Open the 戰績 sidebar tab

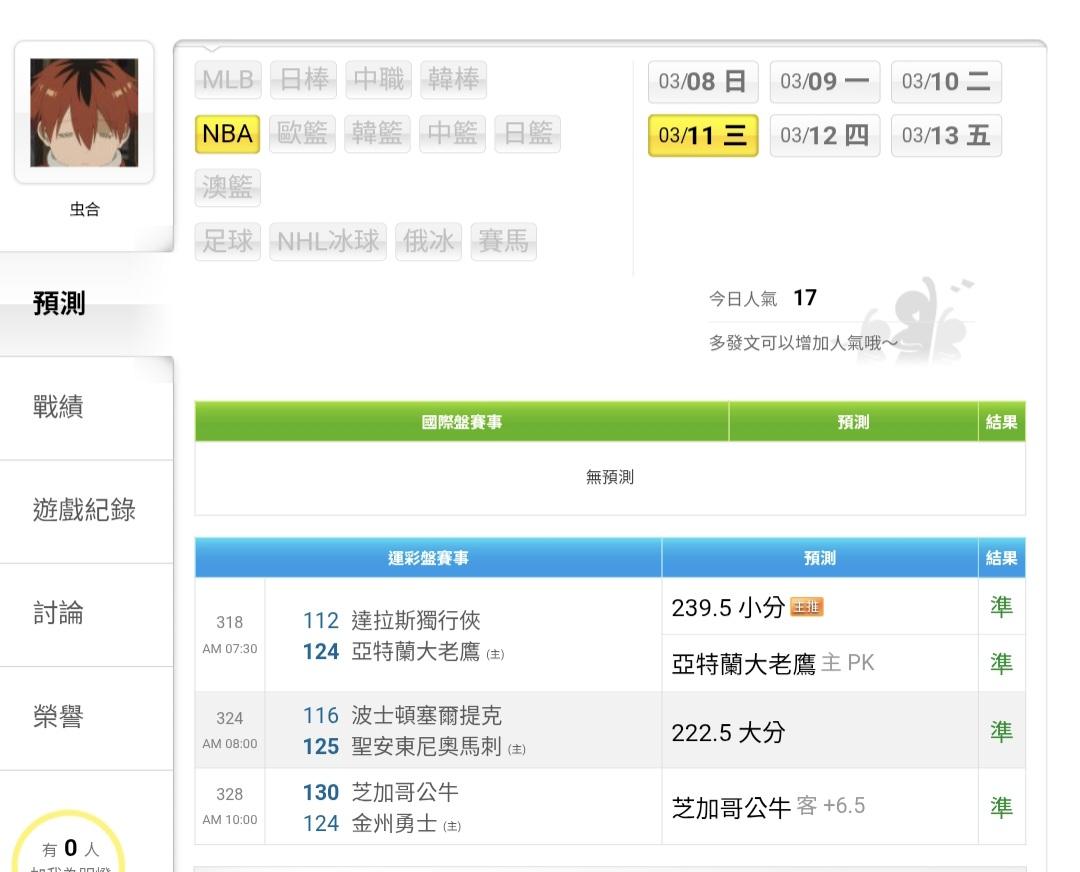(86, 408)
